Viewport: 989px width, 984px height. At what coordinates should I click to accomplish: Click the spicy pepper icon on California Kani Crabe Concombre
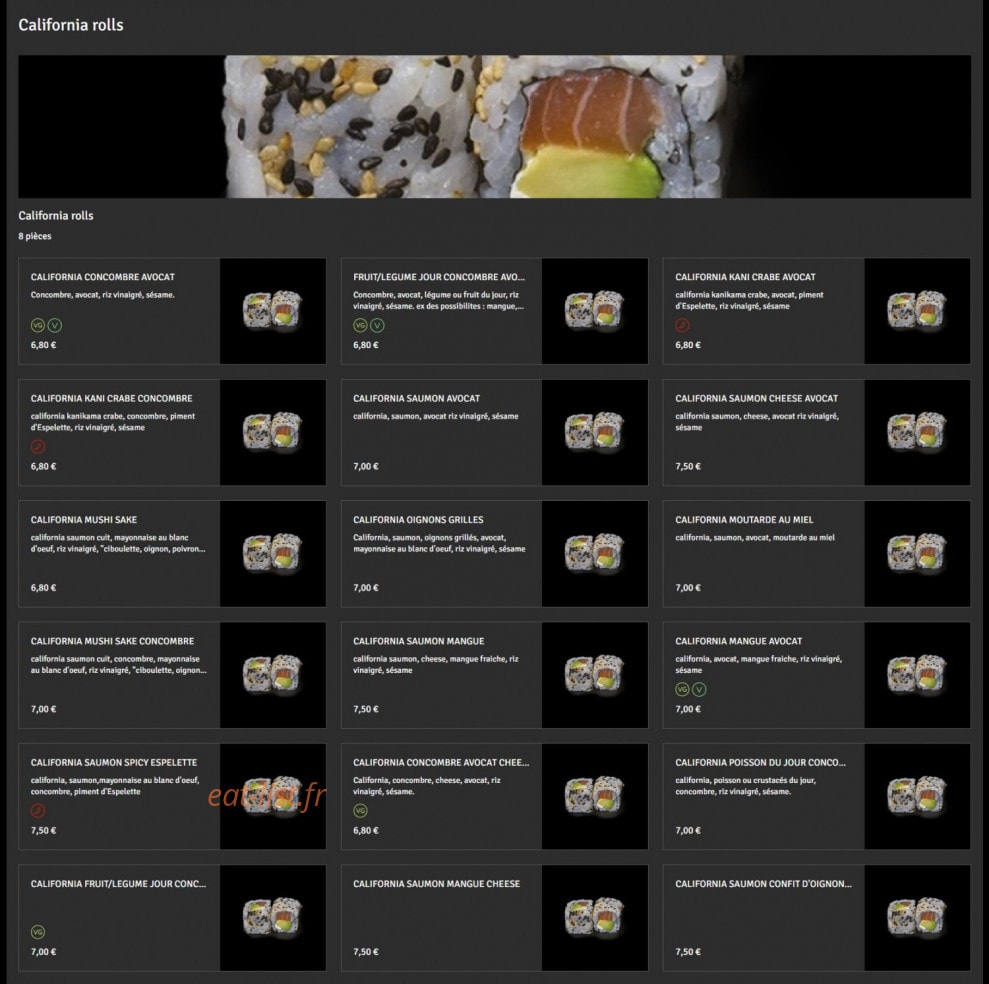pos(38,447)
